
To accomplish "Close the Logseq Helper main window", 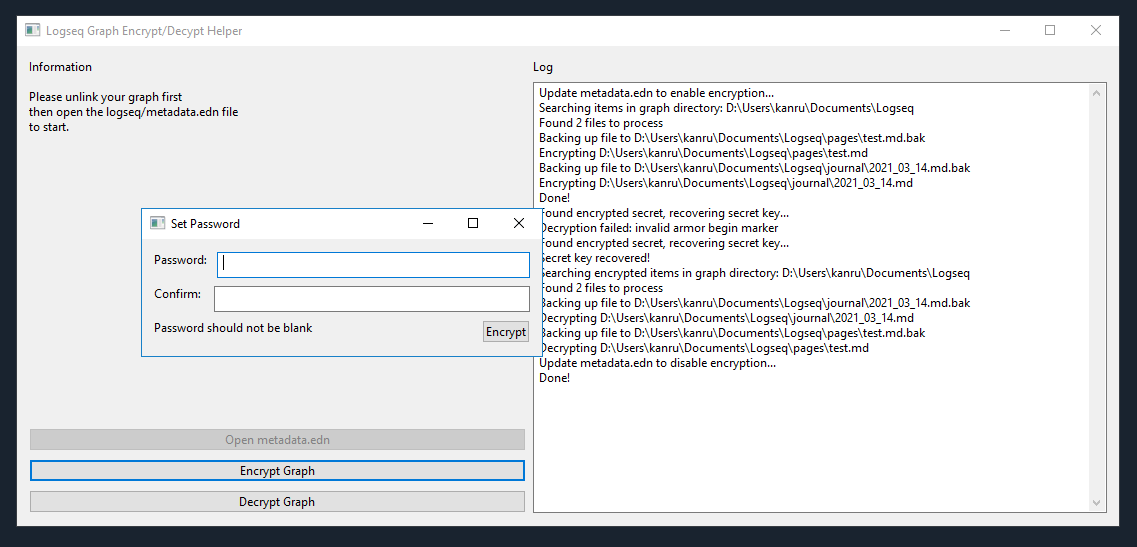I will tap(1096, 30).
